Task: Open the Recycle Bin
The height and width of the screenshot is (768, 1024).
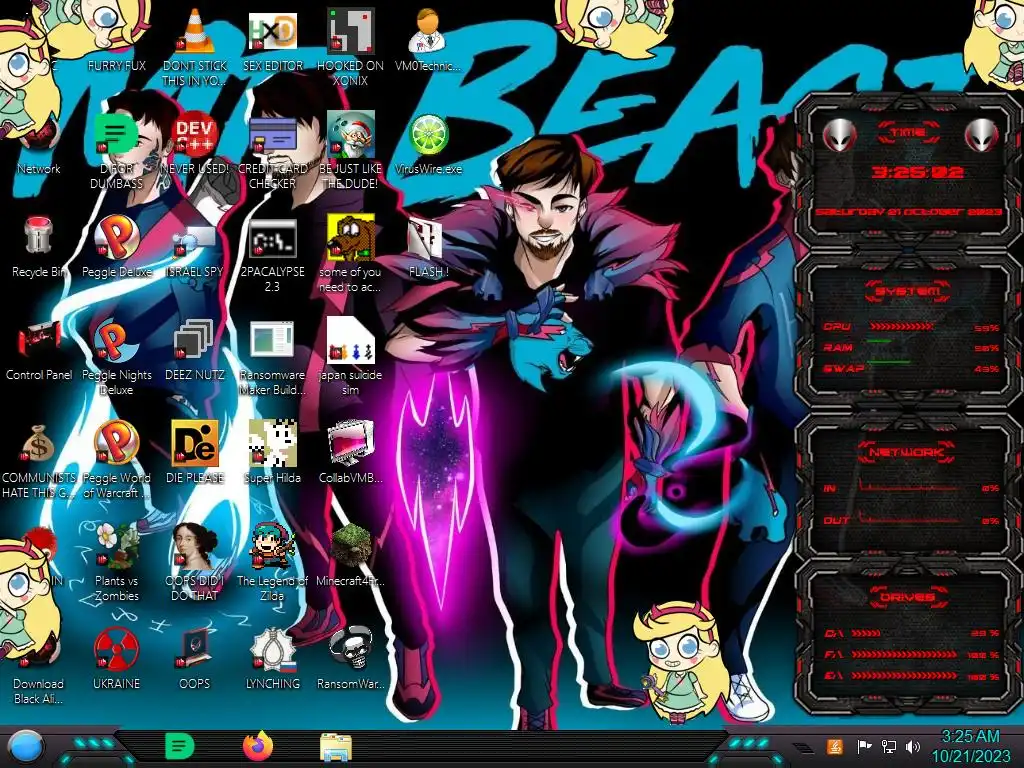Action: click(x=39, y=236)
